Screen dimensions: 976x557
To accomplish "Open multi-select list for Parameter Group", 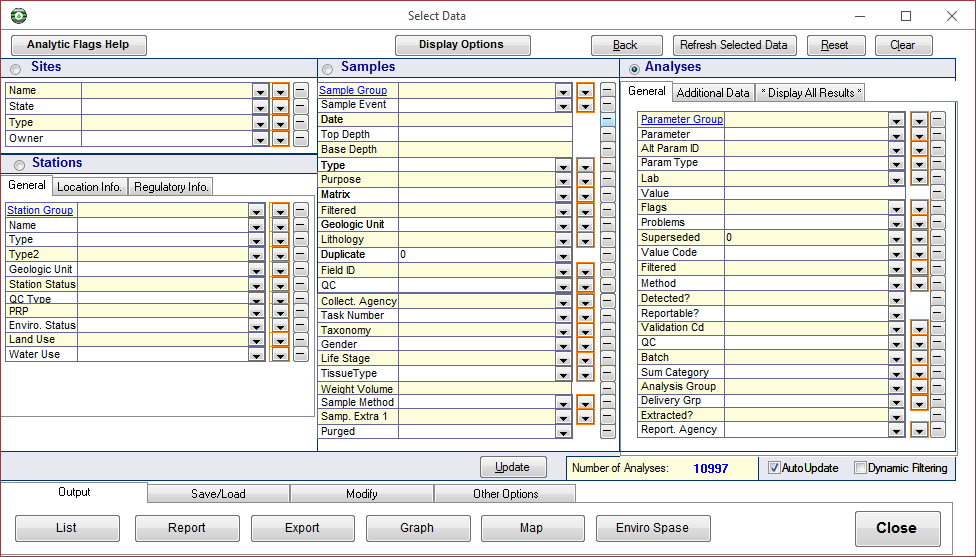I will [919, 119].
